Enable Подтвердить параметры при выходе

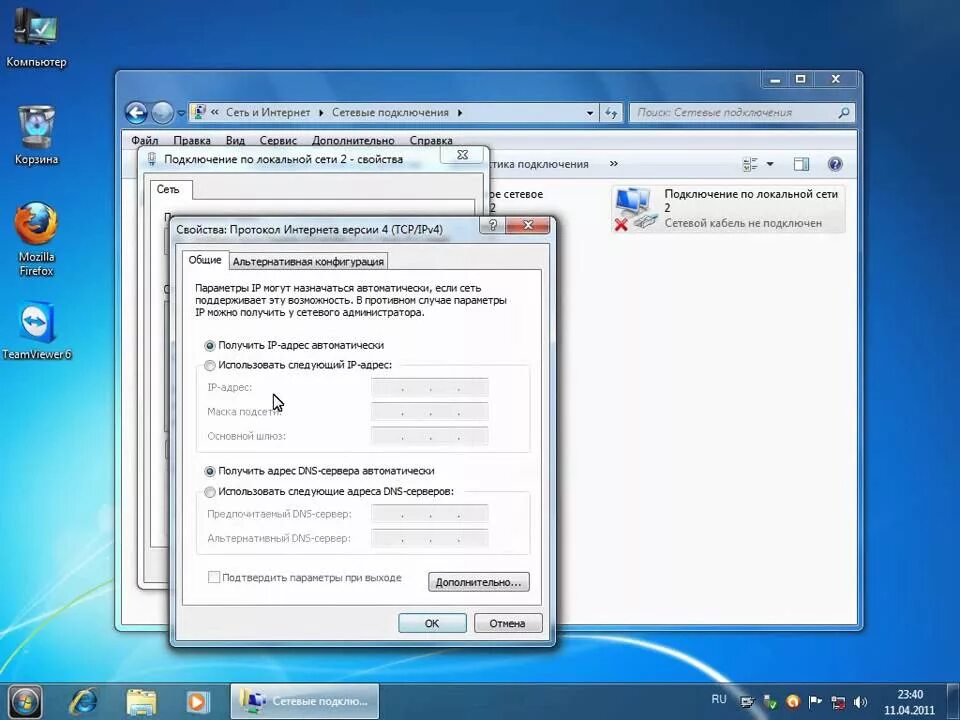pos(214,577)
